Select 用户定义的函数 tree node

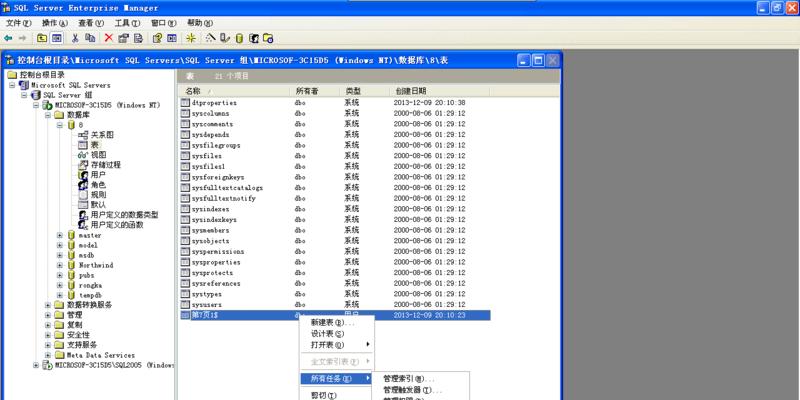tap(117, 224)
